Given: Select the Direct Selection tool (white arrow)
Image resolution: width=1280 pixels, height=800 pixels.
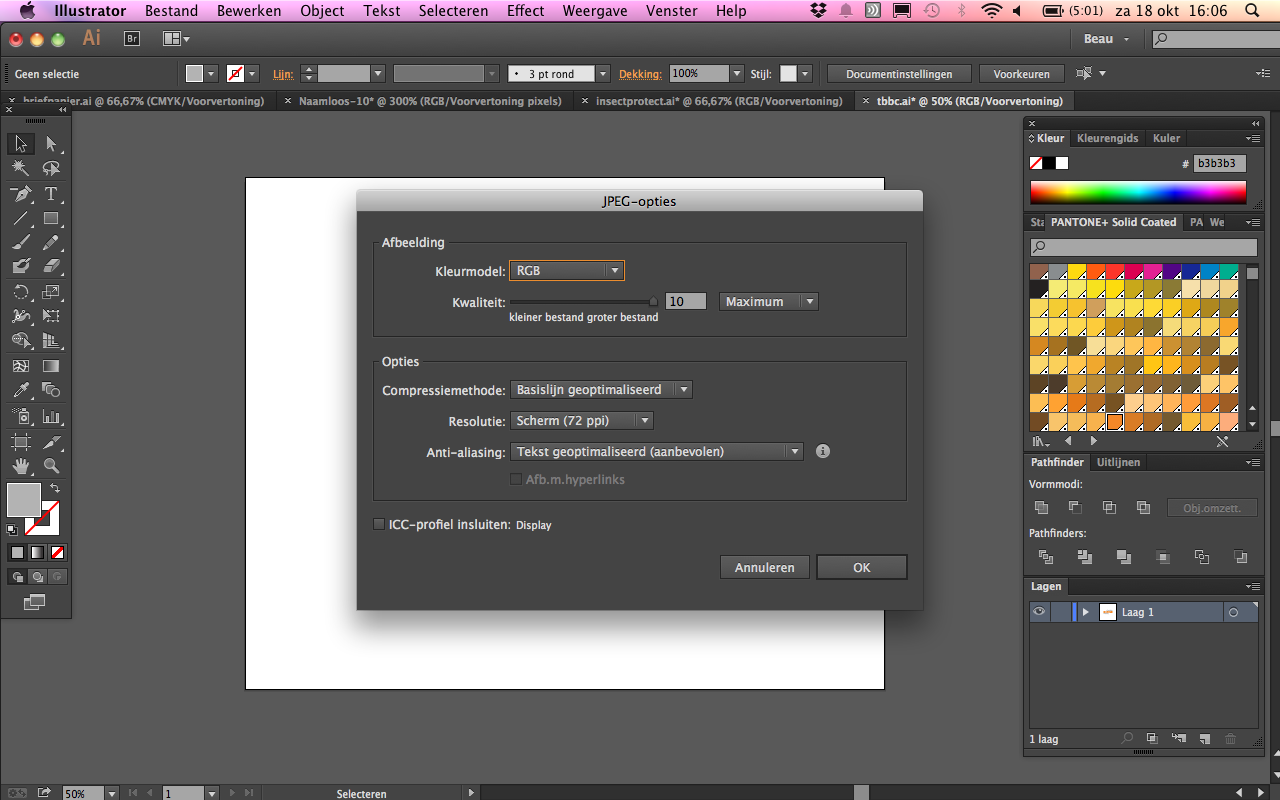Looking at the screenshot, I should [x=51, y=144].
